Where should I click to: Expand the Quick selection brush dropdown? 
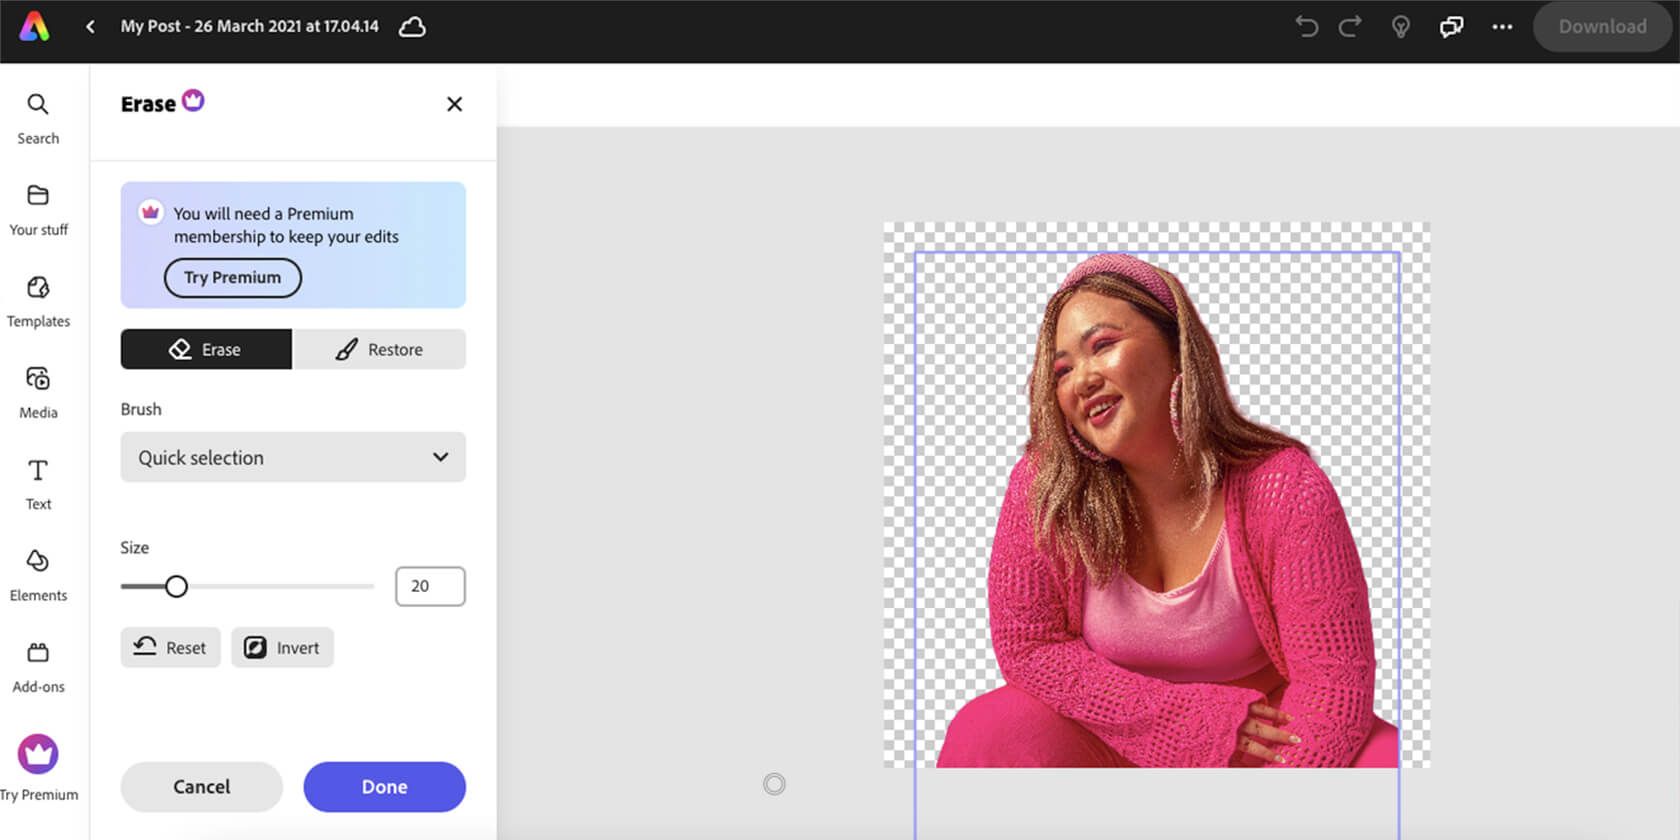tap(293, 457)
